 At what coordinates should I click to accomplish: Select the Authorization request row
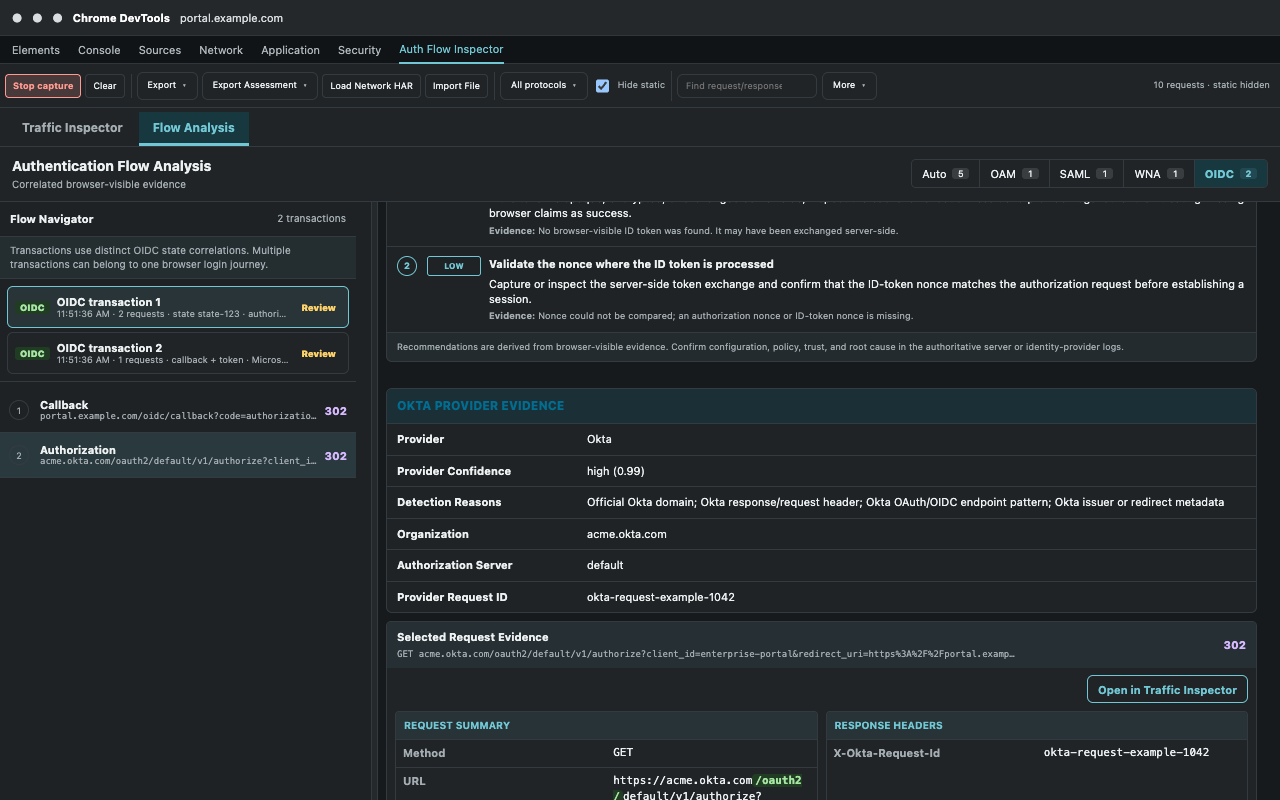pos(178,455)
